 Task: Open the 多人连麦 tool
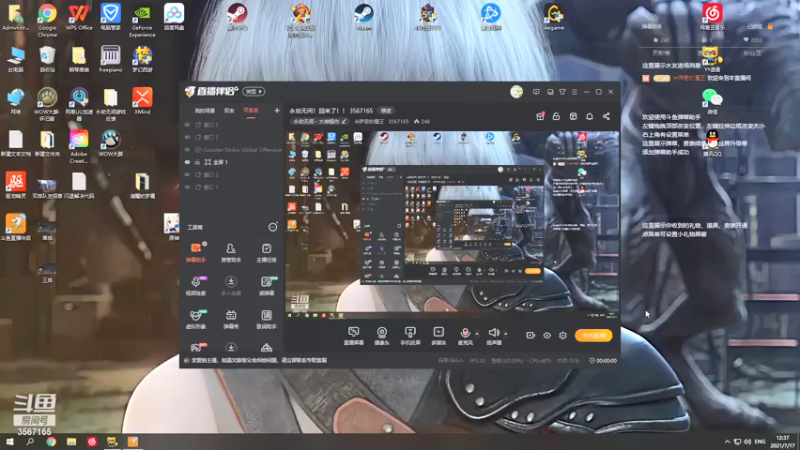click(231, 286)
